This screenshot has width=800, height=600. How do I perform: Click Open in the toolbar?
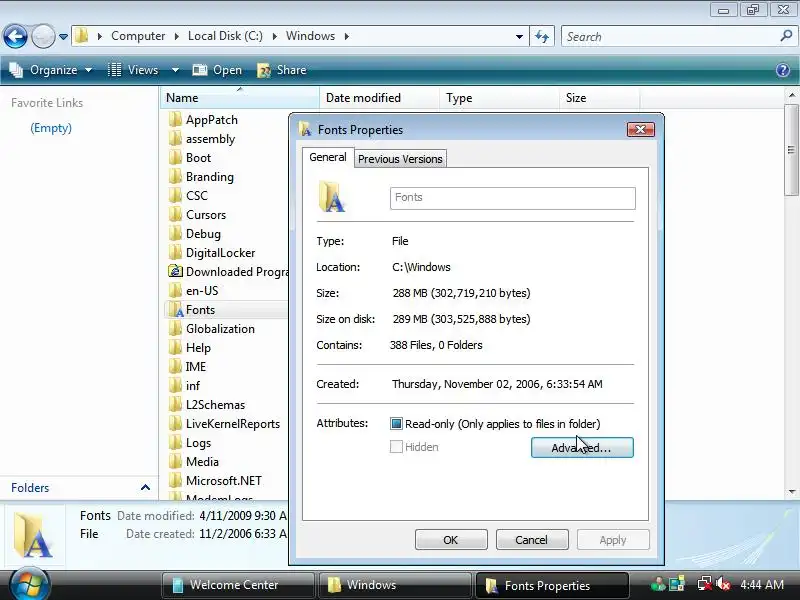[x=217, y=70]
